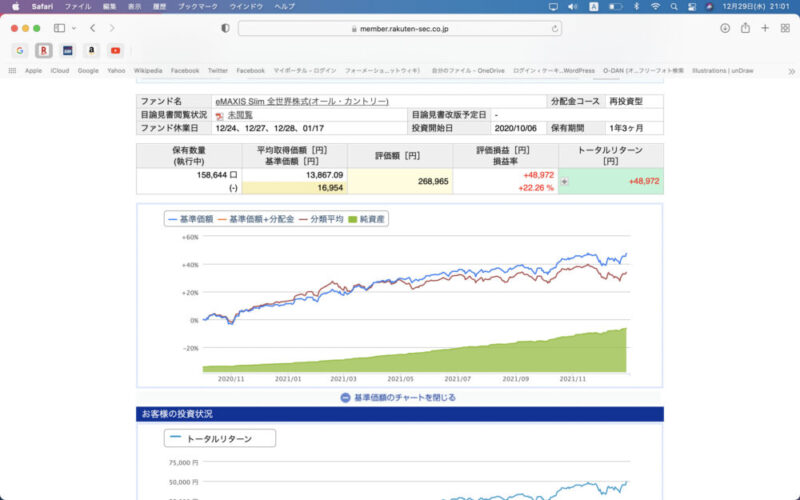The image size is (800, 500).
Task: Open the ヘルプ menu
Action: click(284, 7)
